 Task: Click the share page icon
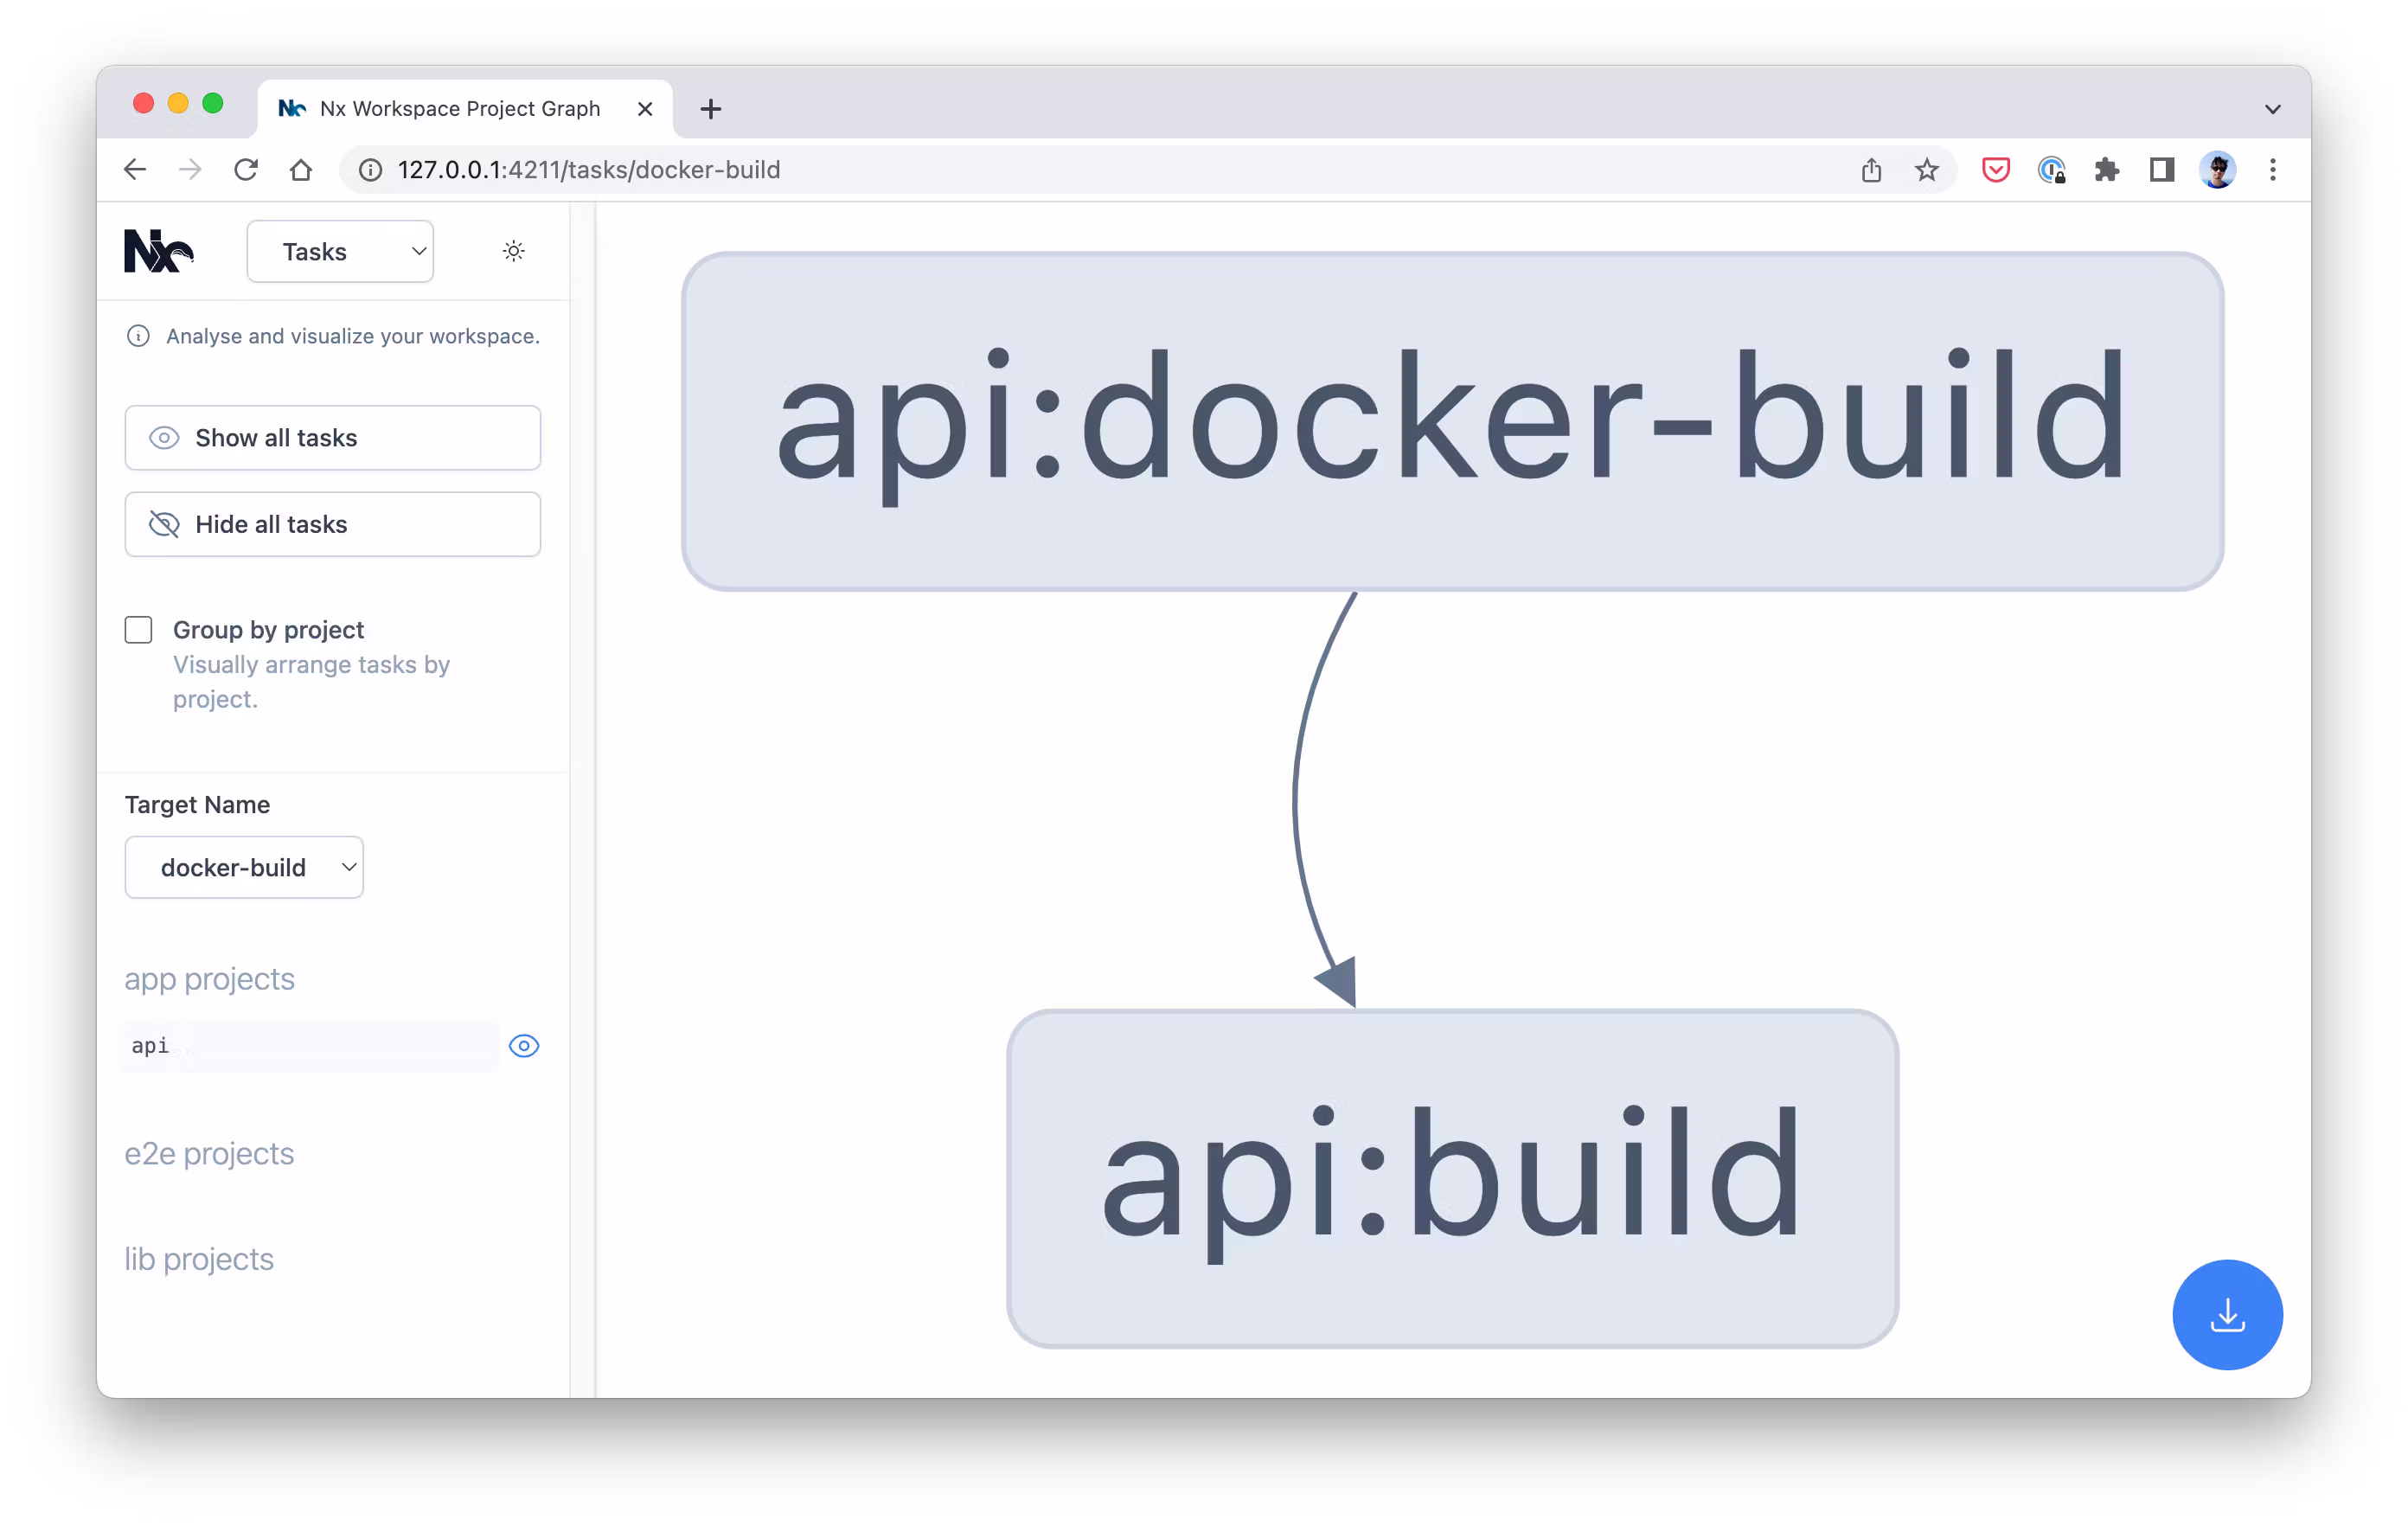pos(1871,170)
